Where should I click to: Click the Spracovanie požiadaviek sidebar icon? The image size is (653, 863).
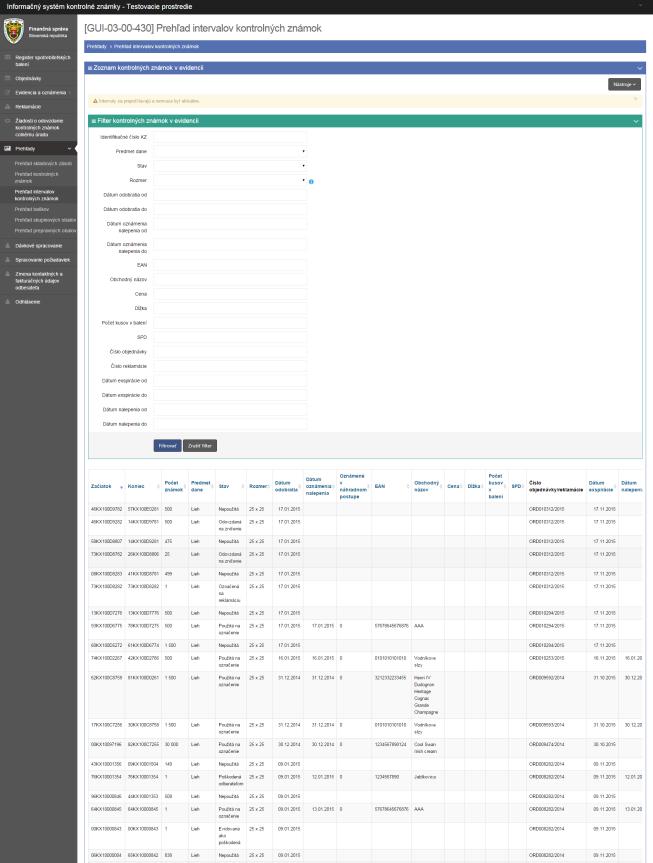click(x=8, y=260)
